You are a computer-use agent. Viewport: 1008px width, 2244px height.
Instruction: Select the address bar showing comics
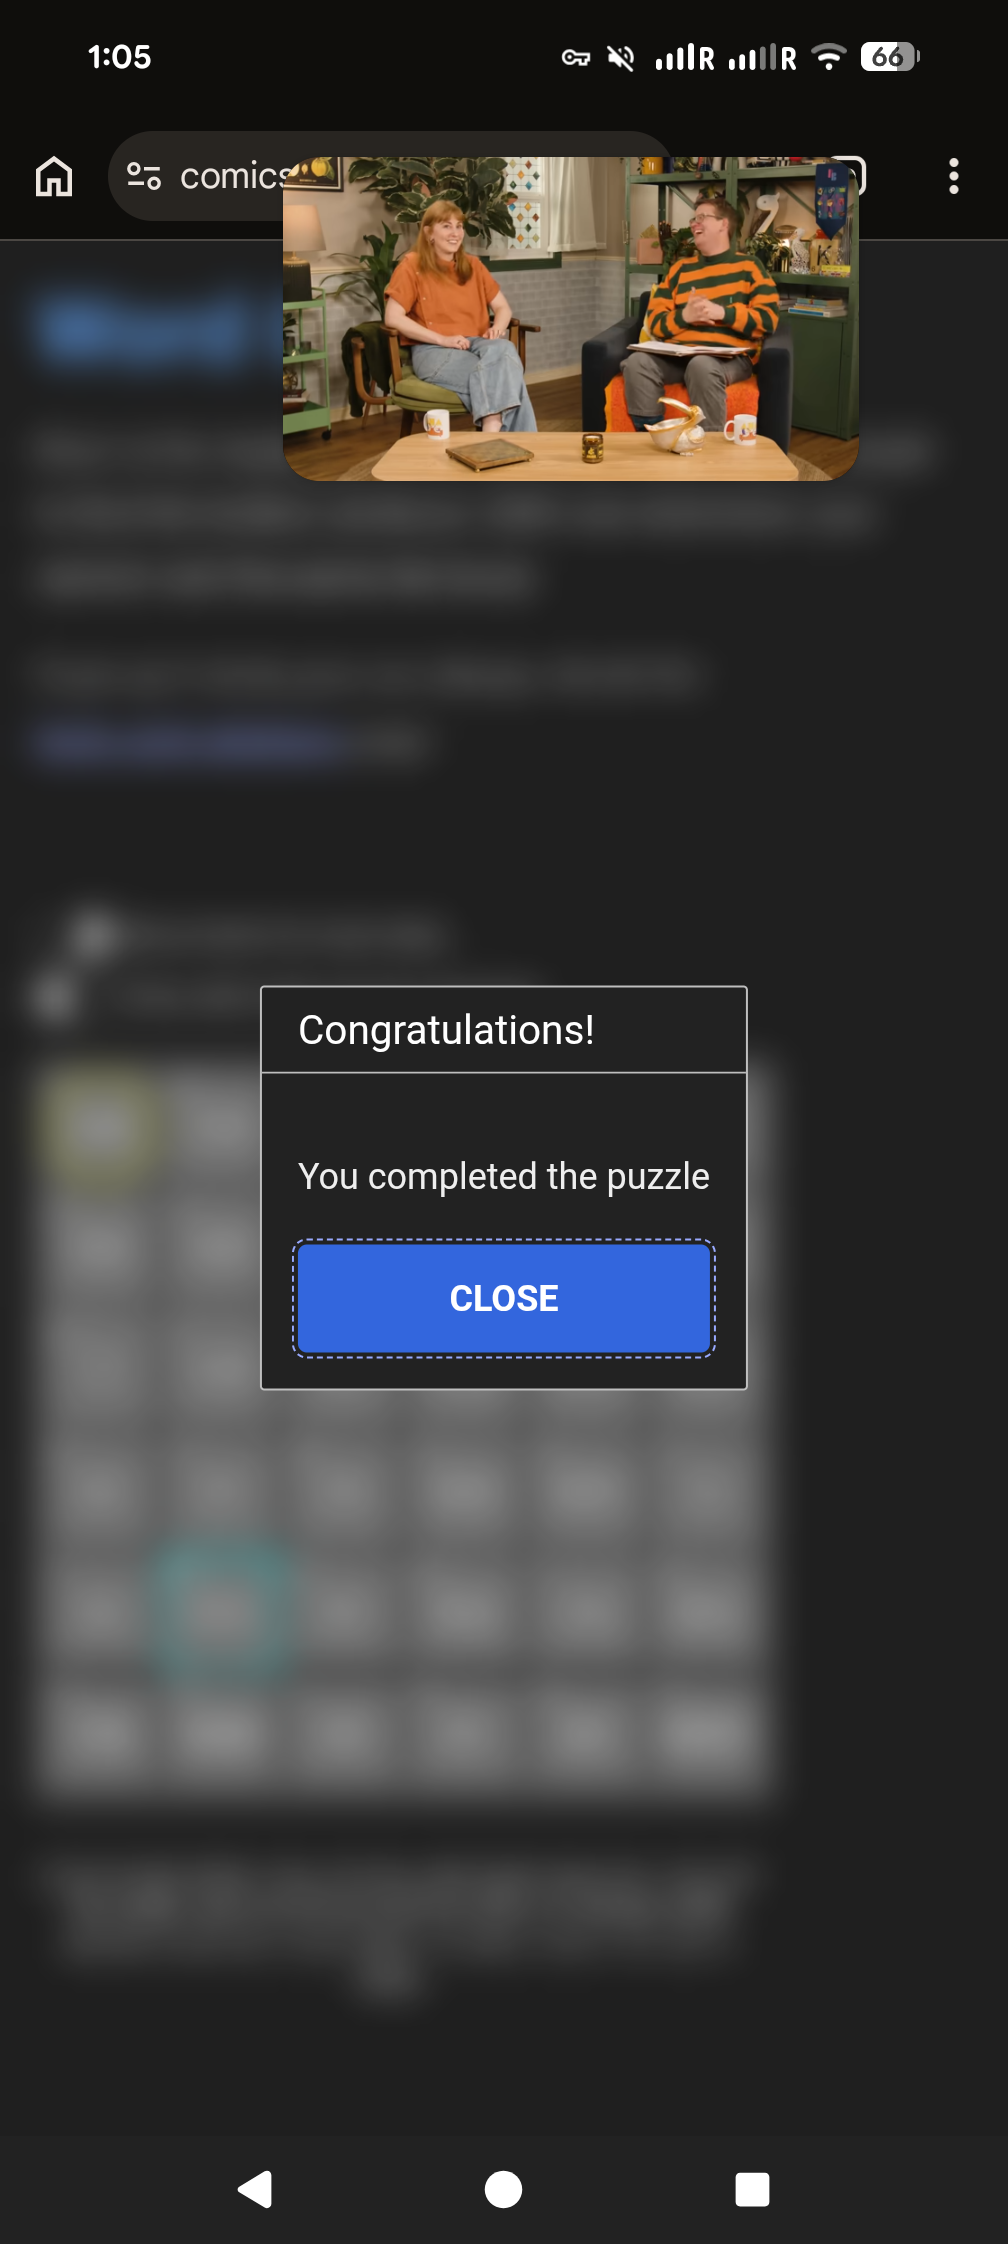tap(390, 176)
